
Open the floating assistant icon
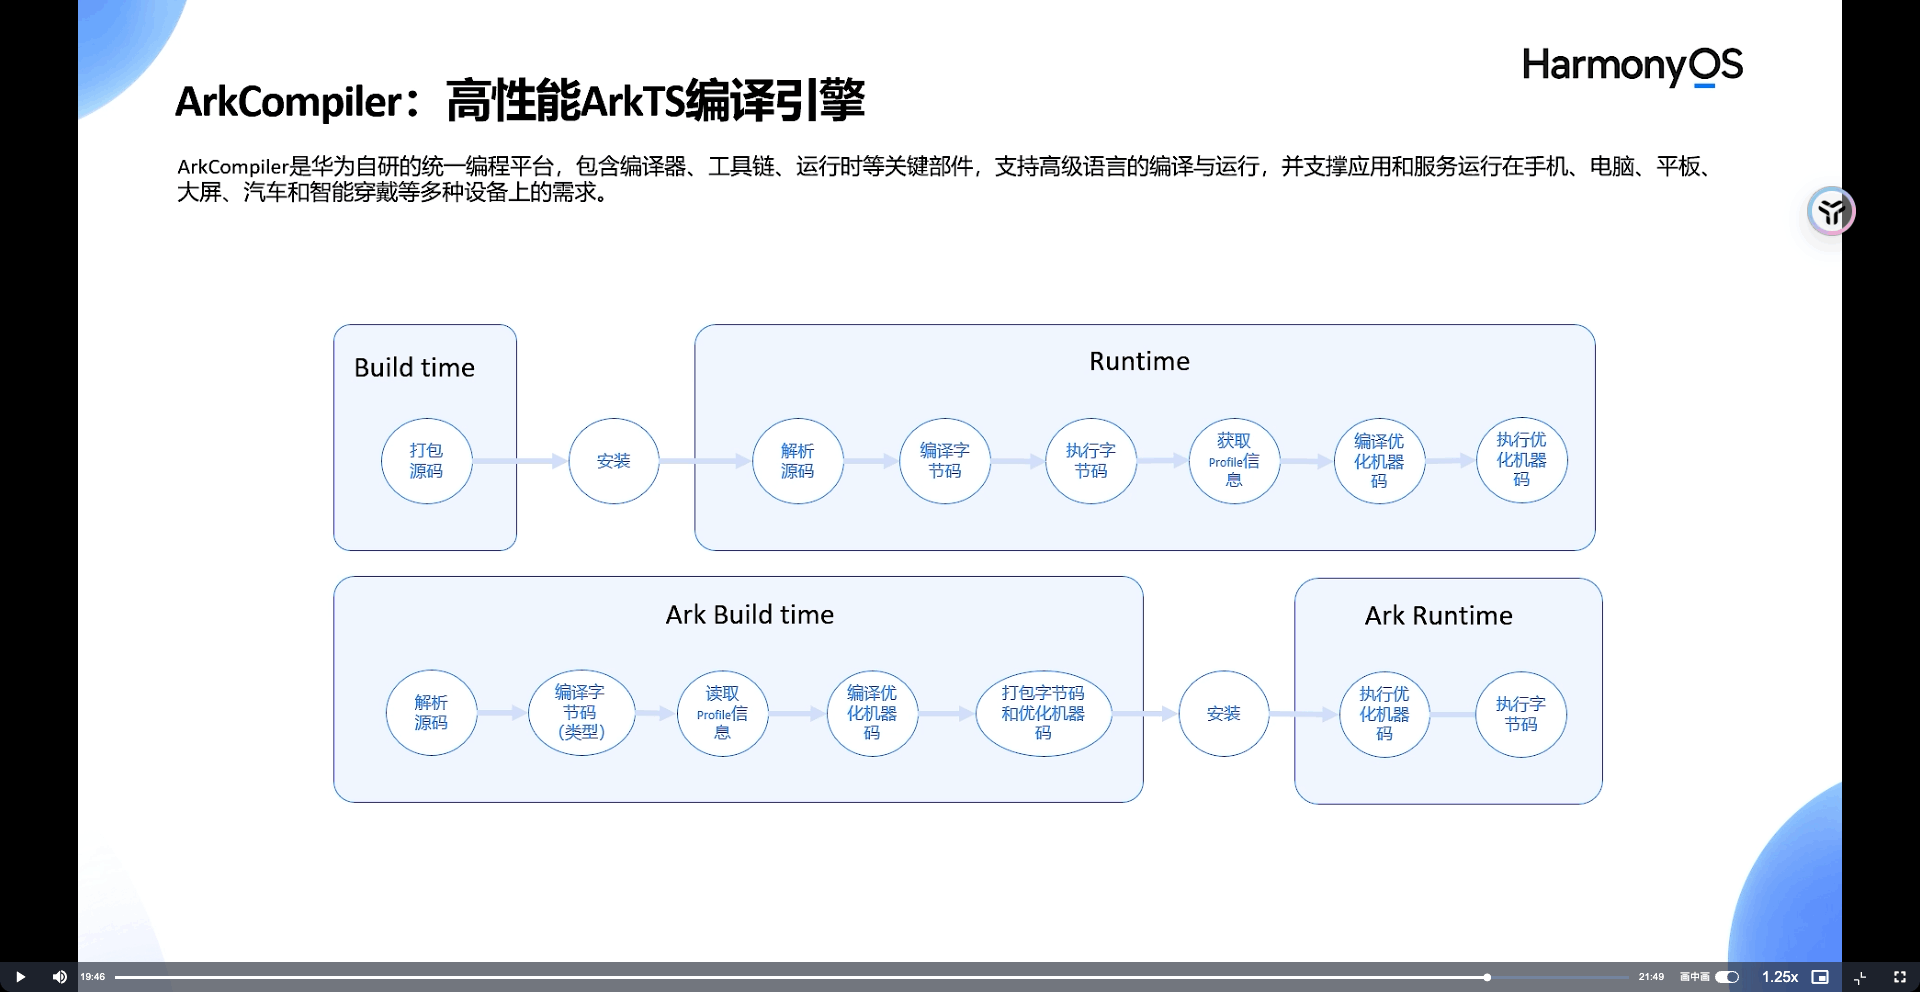[x=1831, y=211]
